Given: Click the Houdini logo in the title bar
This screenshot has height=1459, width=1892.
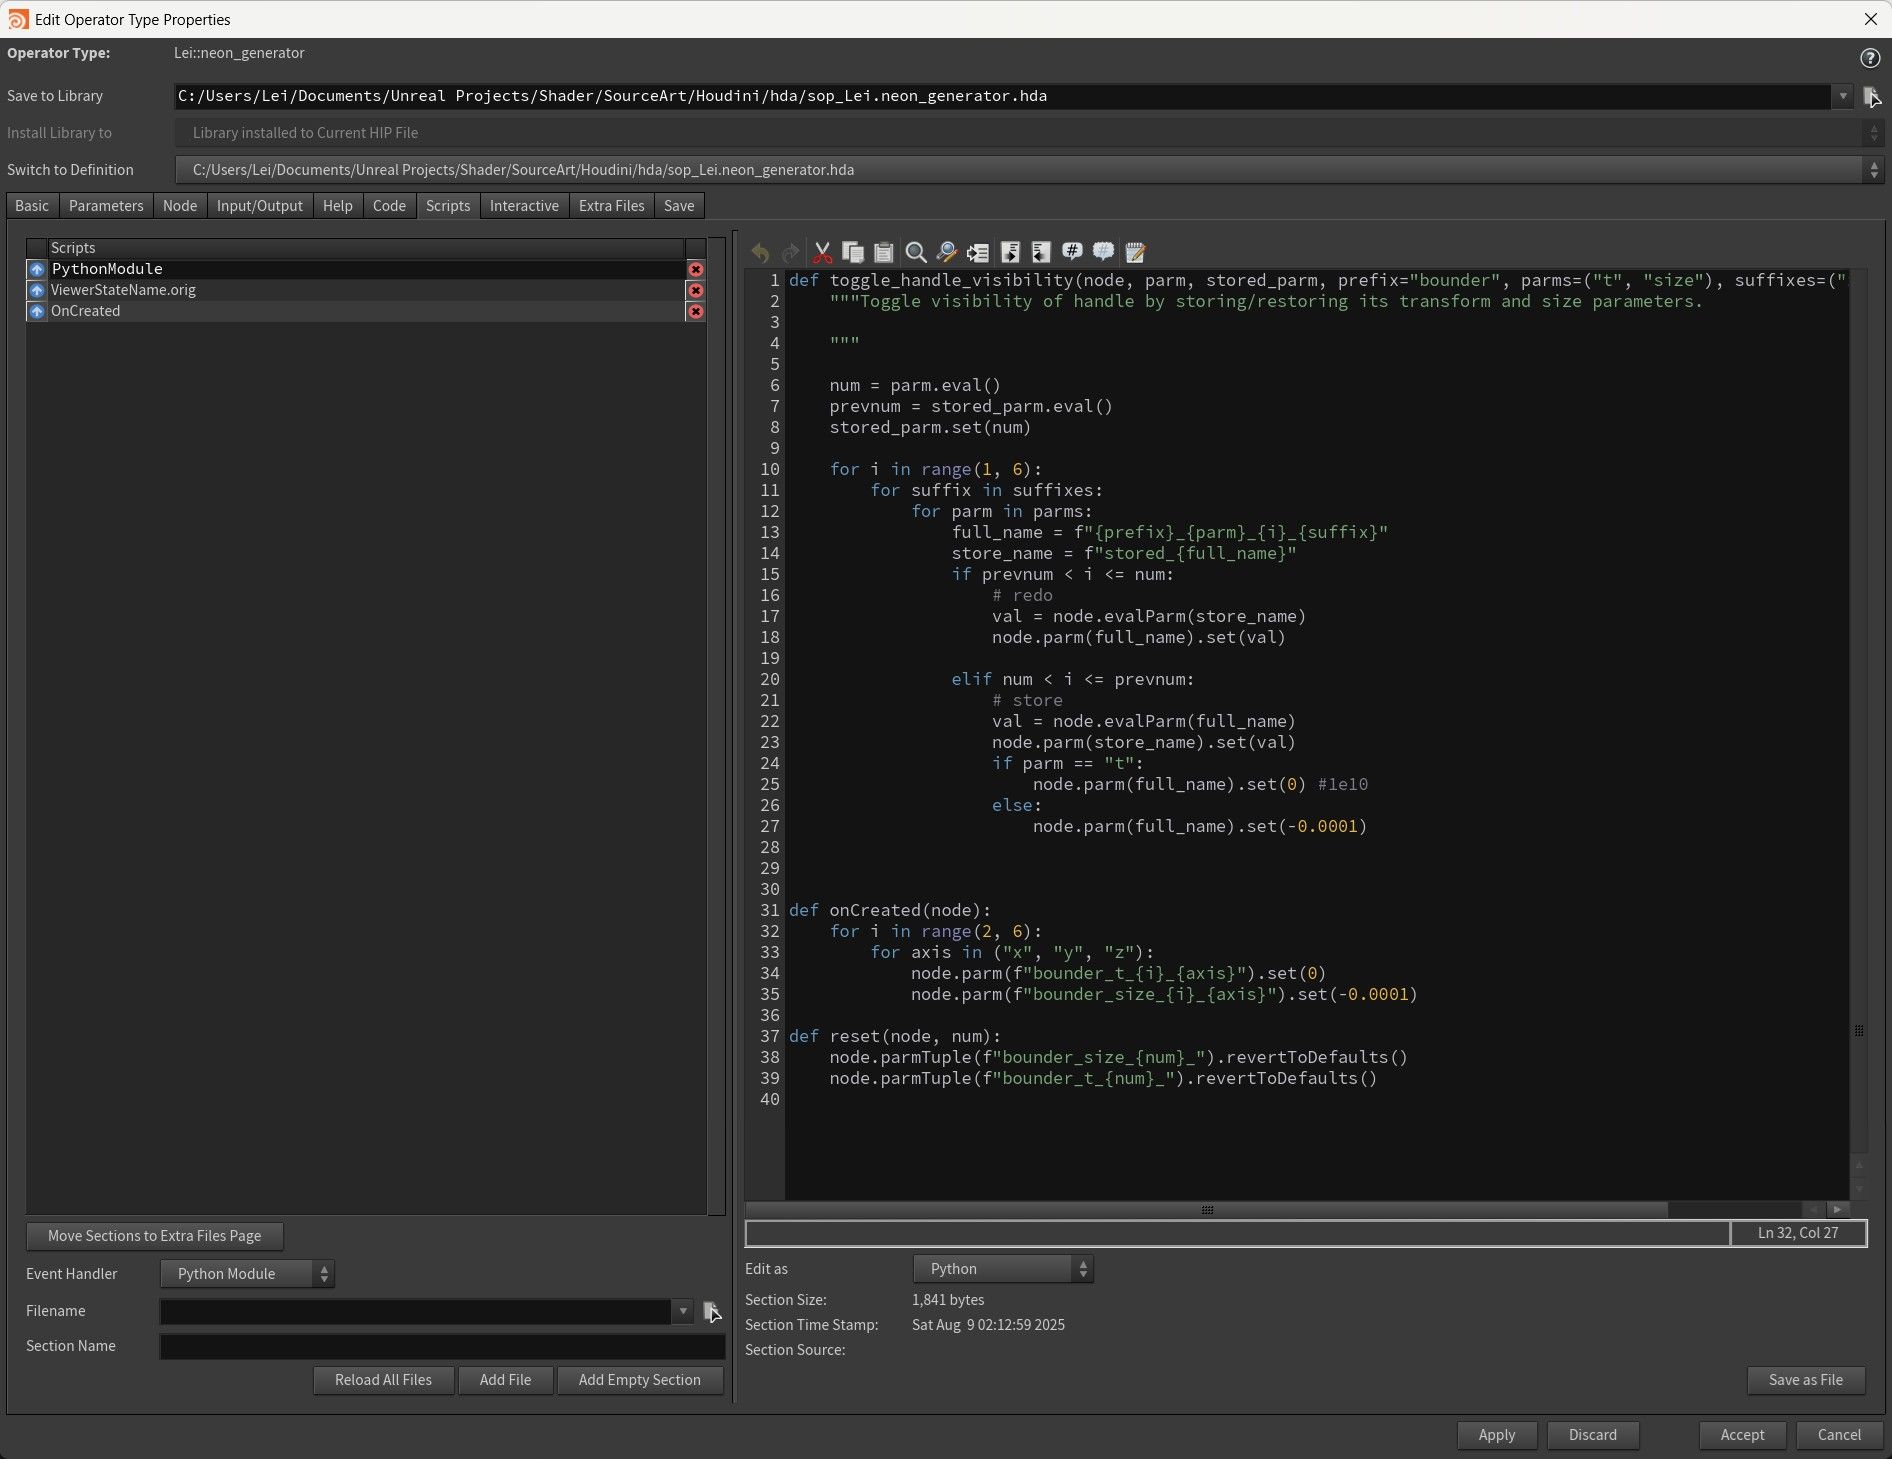Looking at the screenshot, I should click(x=18, y=19).
